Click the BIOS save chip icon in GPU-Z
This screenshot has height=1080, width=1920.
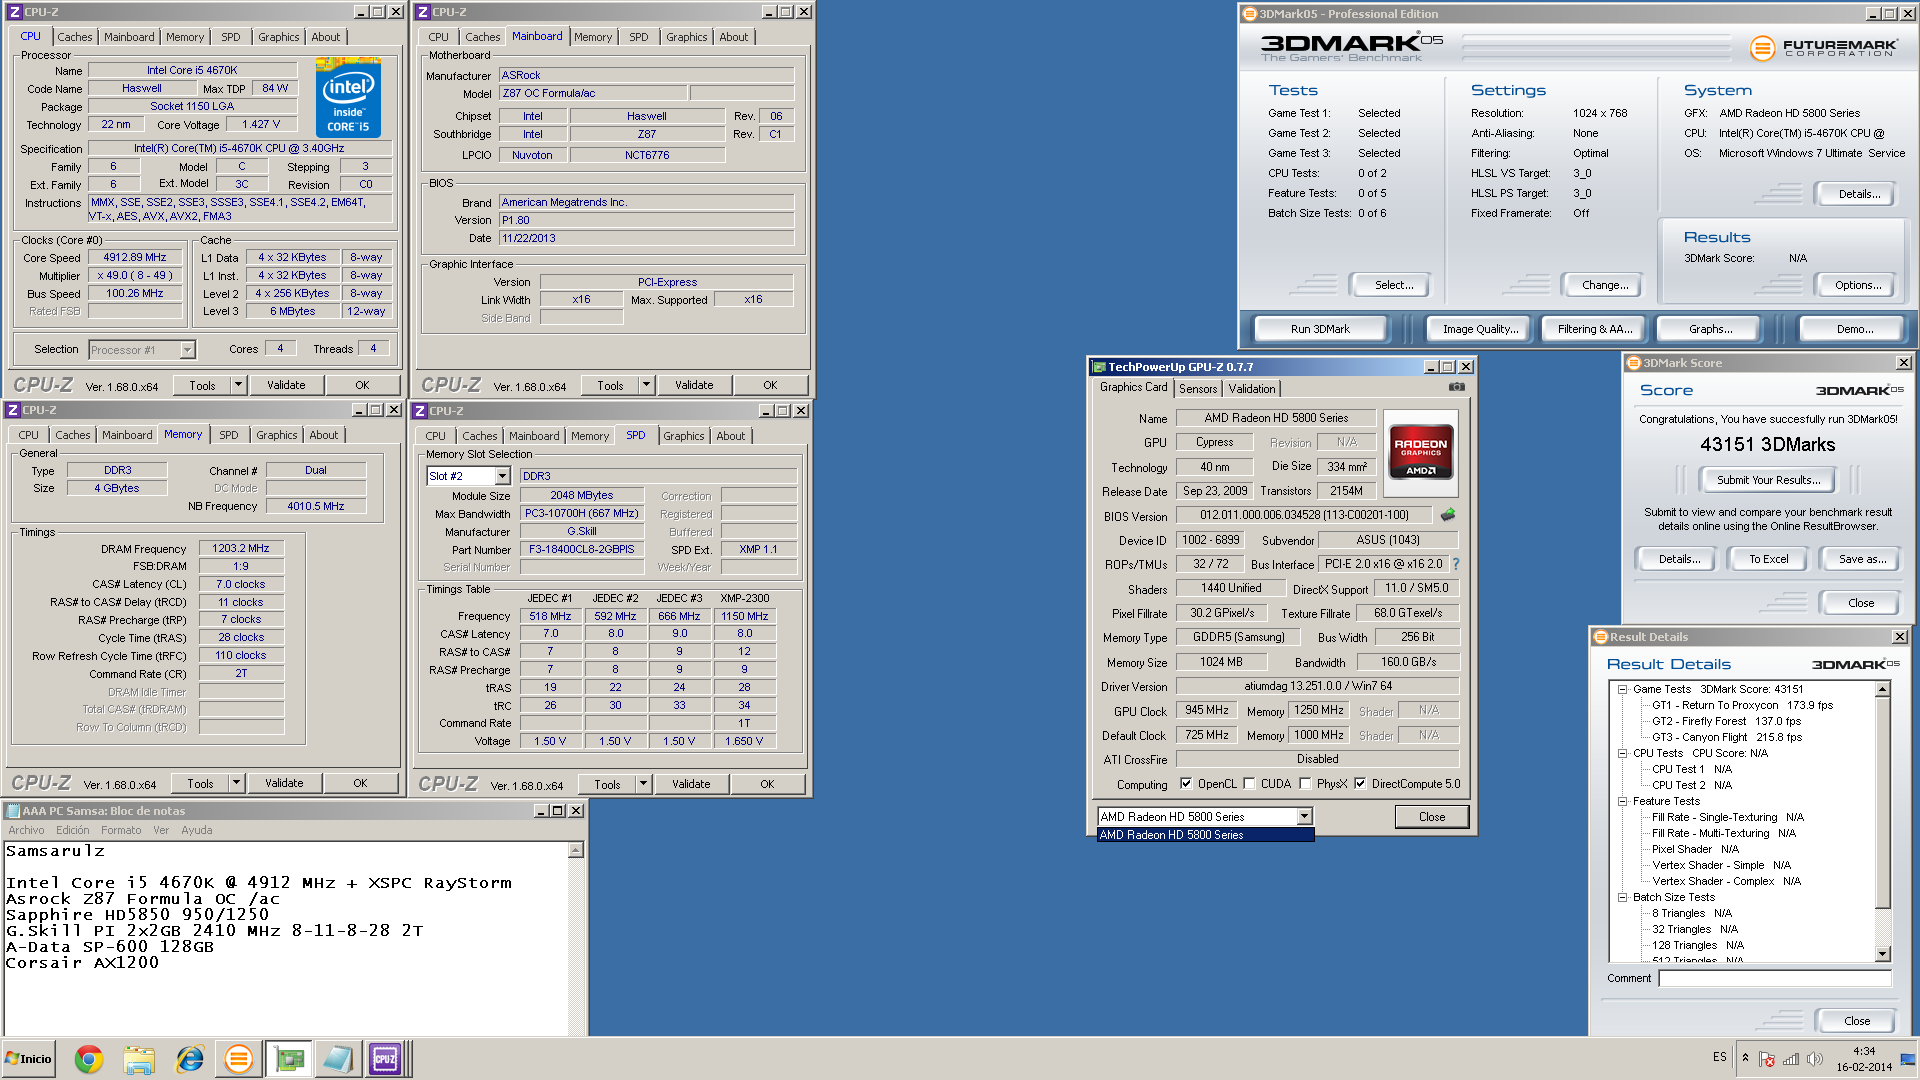pyautogui.click(x=1448, y=515)
